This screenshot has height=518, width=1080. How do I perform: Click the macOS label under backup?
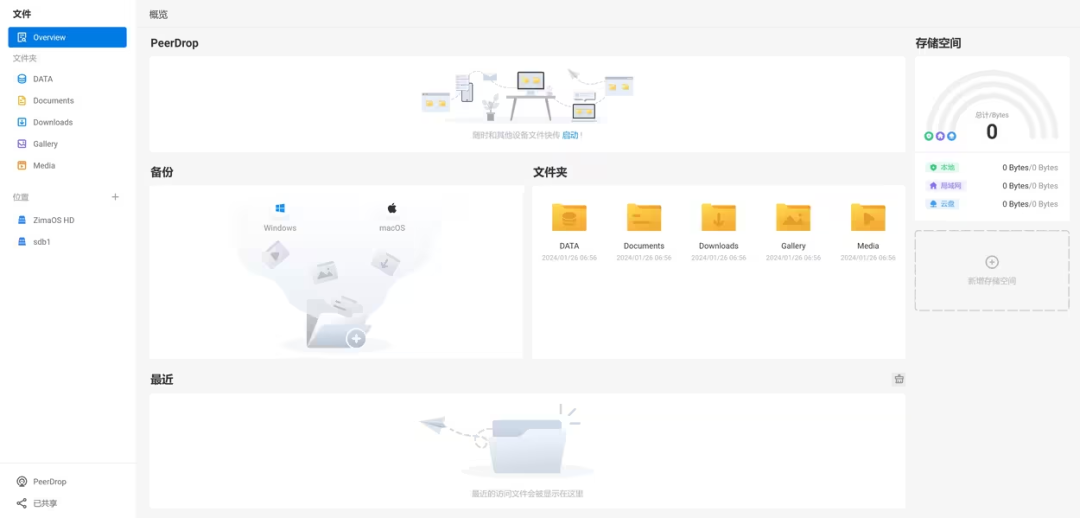coord(392,227)
